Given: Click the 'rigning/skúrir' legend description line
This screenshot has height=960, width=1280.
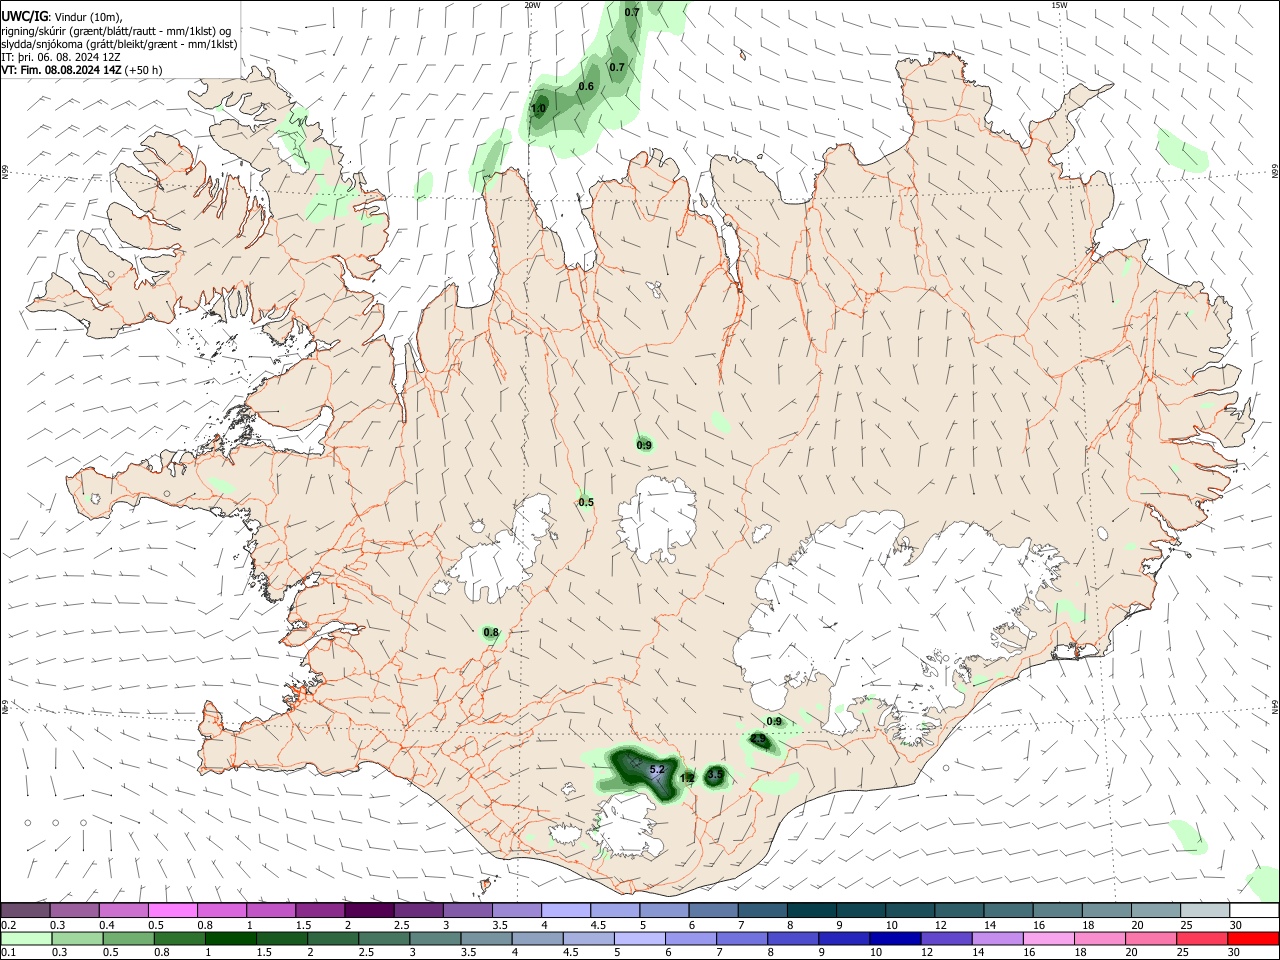Looking at the screenshot, I should pos(117,30).
